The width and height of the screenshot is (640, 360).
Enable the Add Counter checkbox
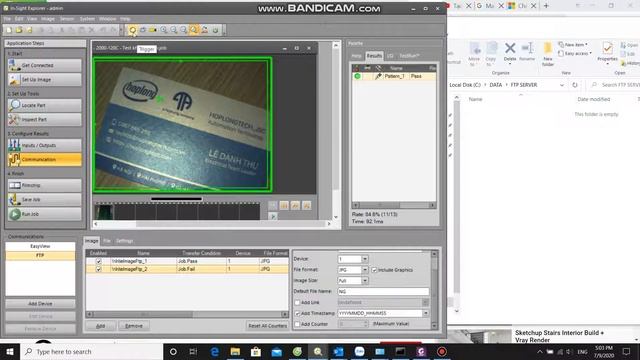[298, 324]
